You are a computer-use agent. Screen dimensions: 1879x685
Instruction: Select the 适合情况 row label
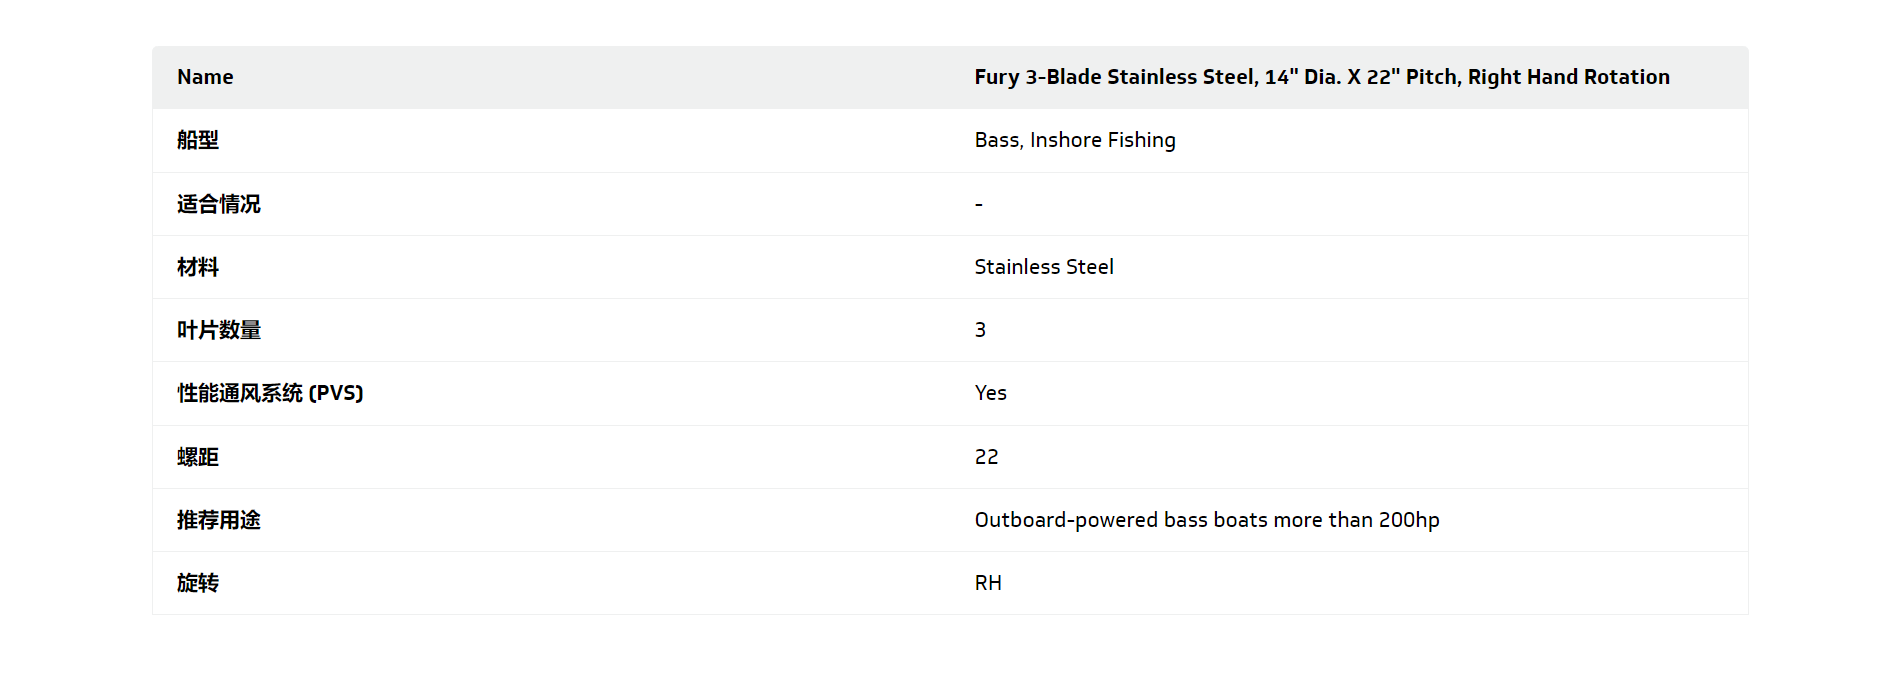click(219, 204)
